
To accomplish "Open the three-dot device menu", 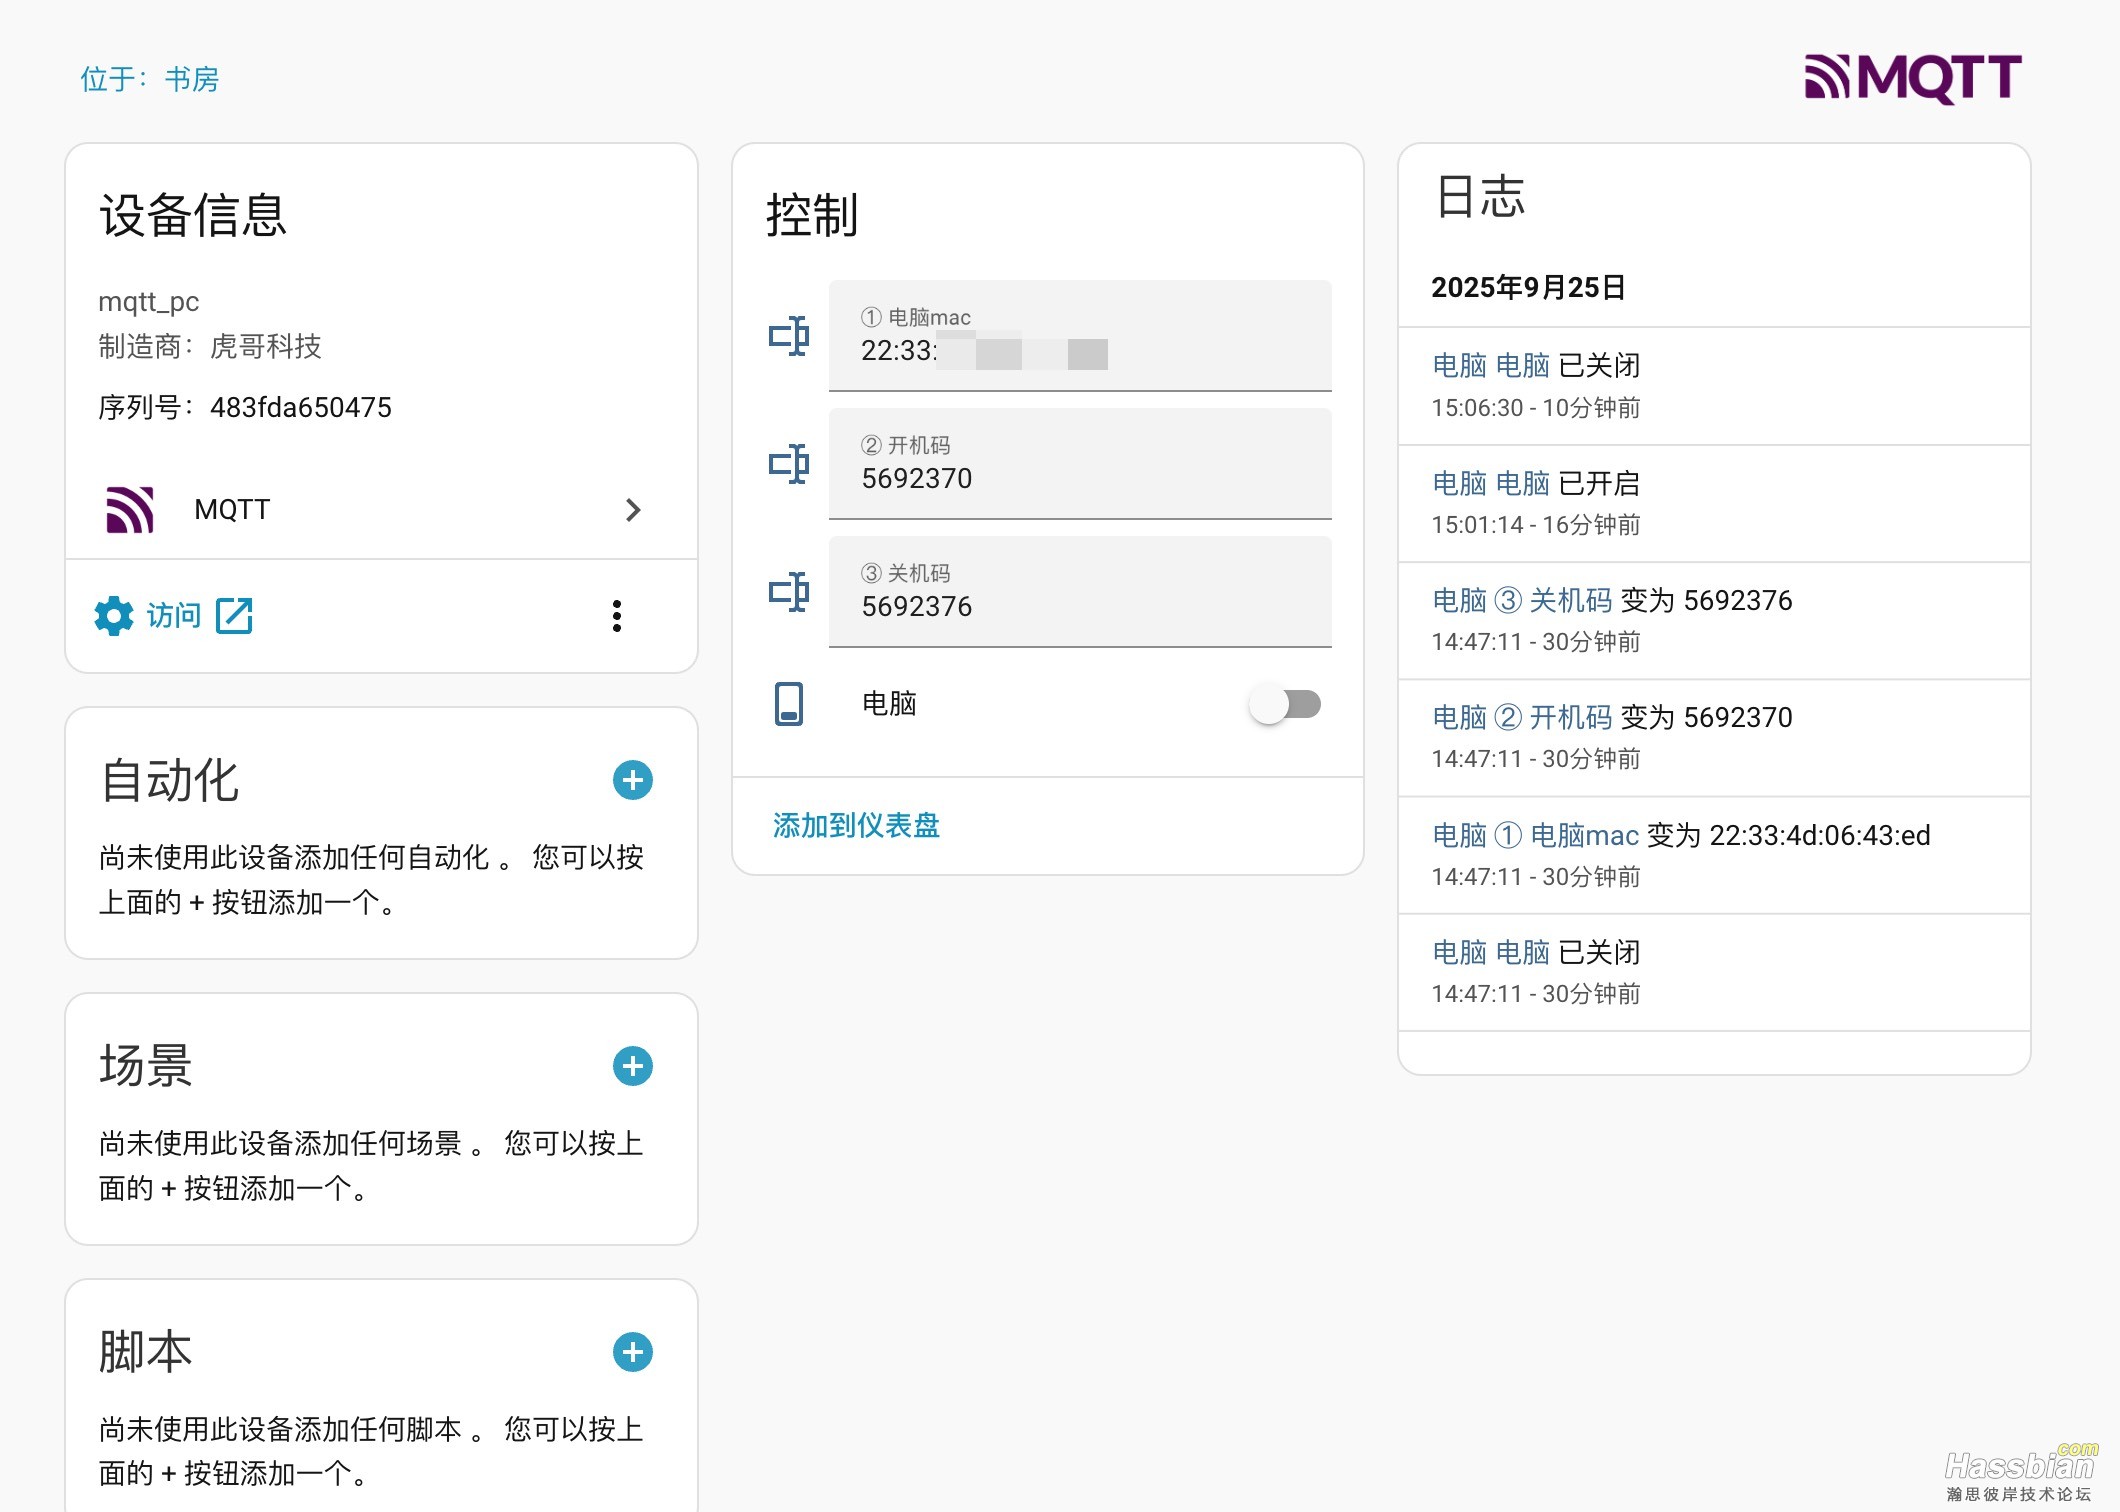I will coord(617,616).
